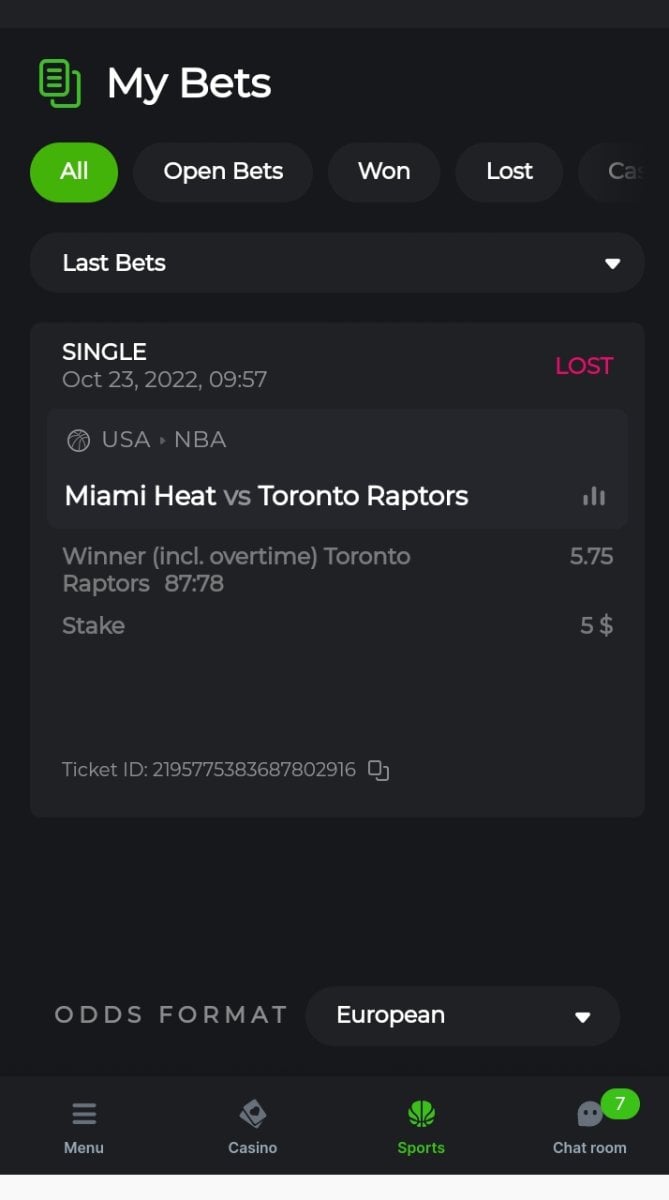Open the European odds format dropdown
The height and width of the screenshot is (1200, 669).
point(462,1016)
